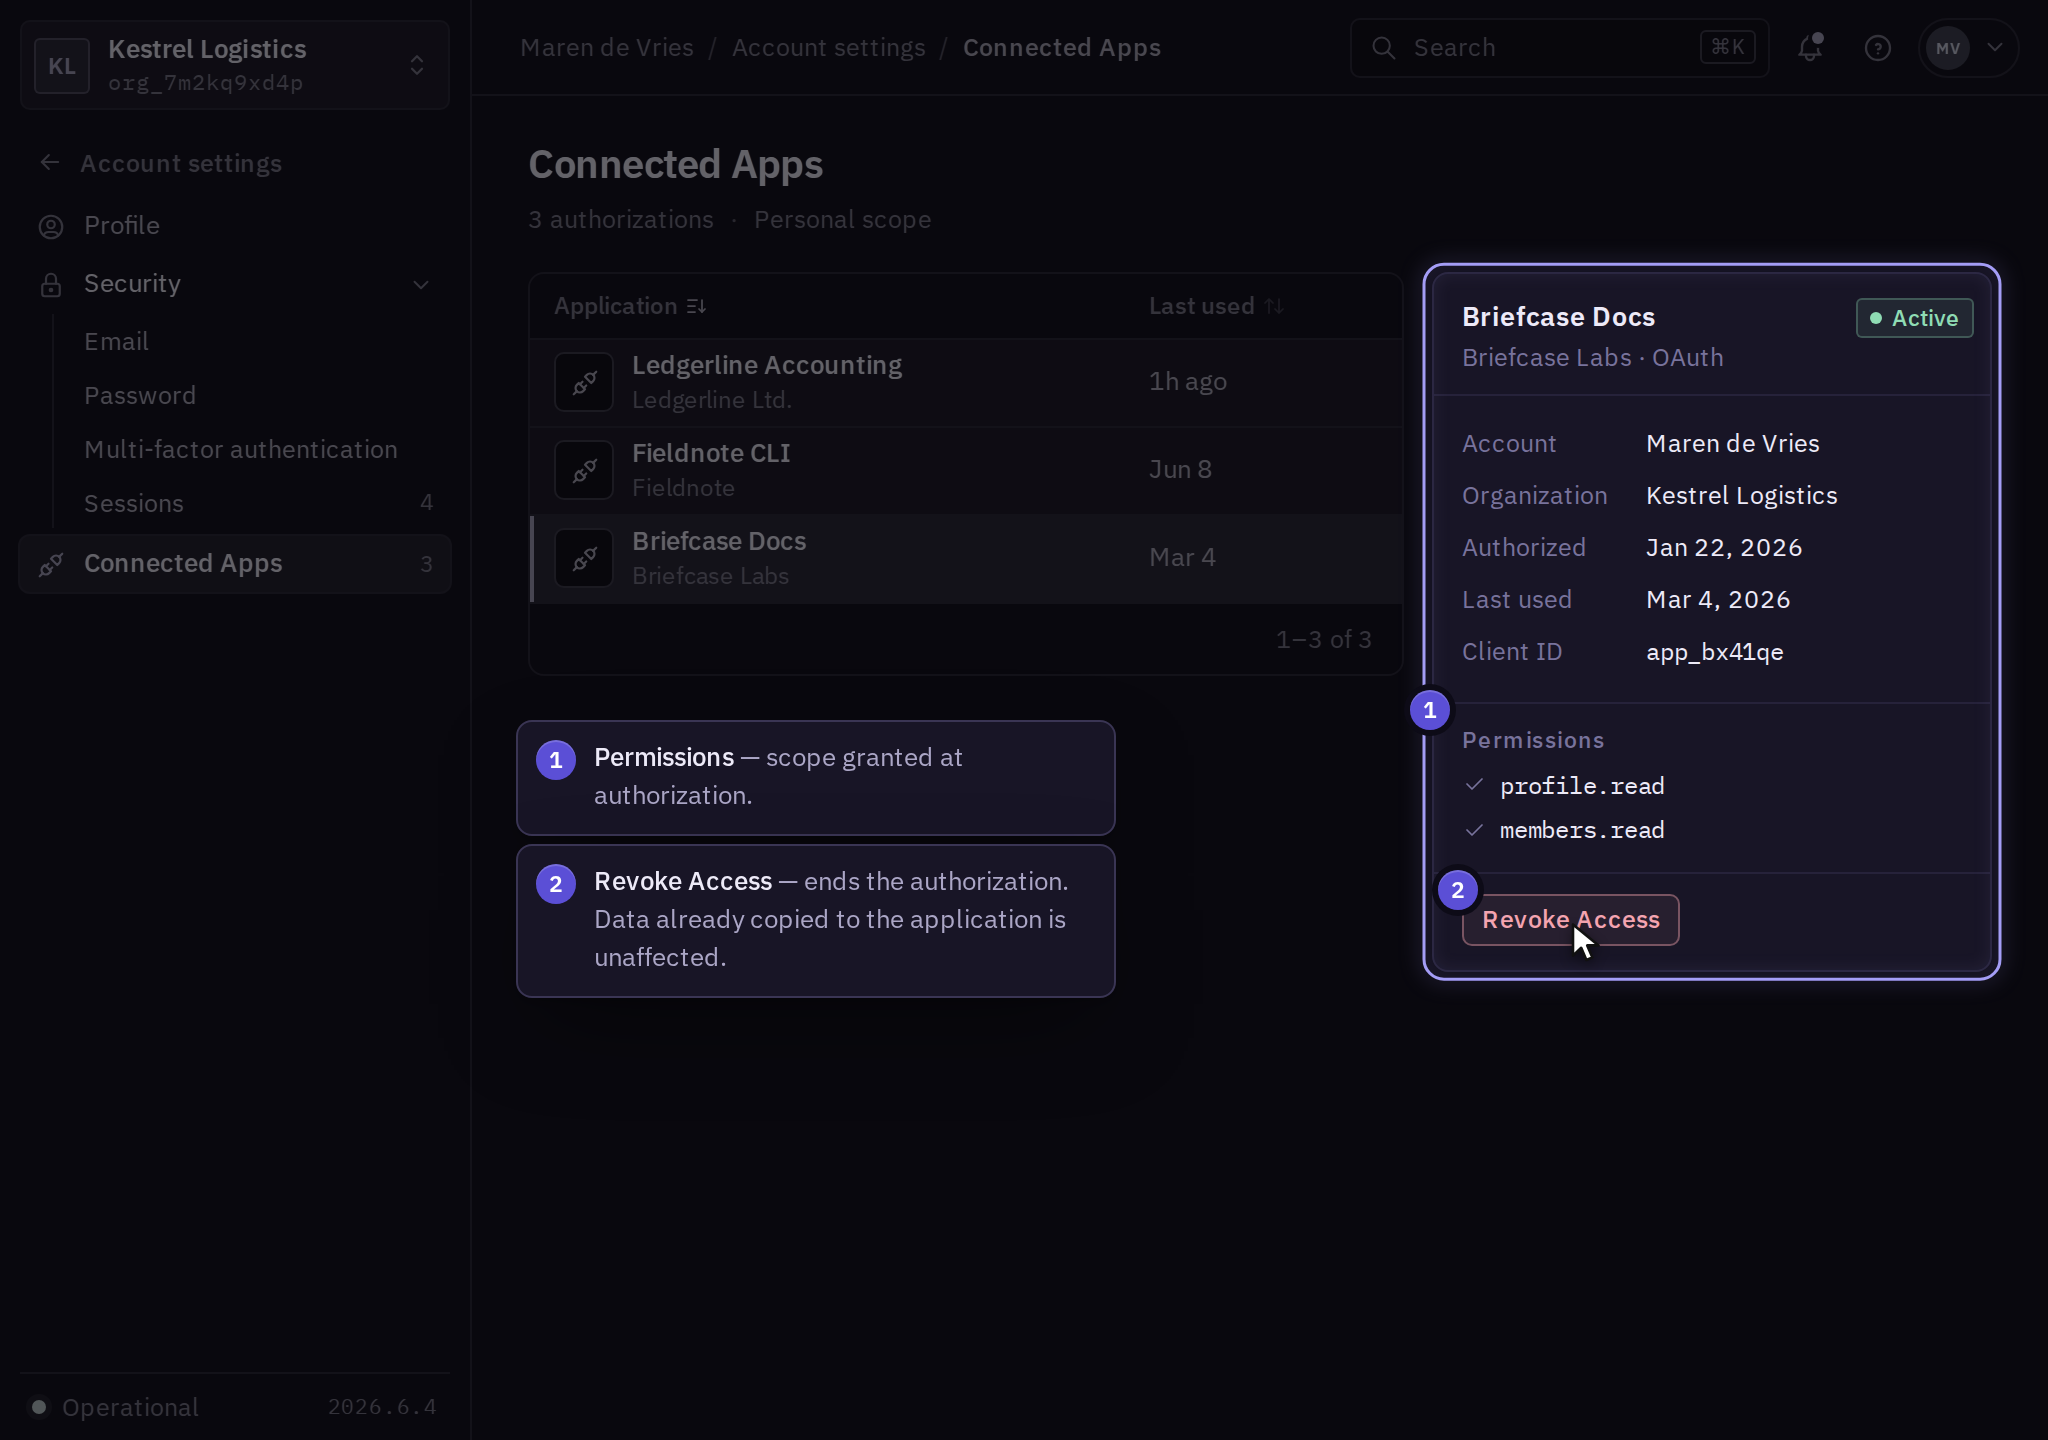Image resolution: width=2048 pixels, height=1440 pixels.
Task: Go to Password settings
Action: [140, 396]
